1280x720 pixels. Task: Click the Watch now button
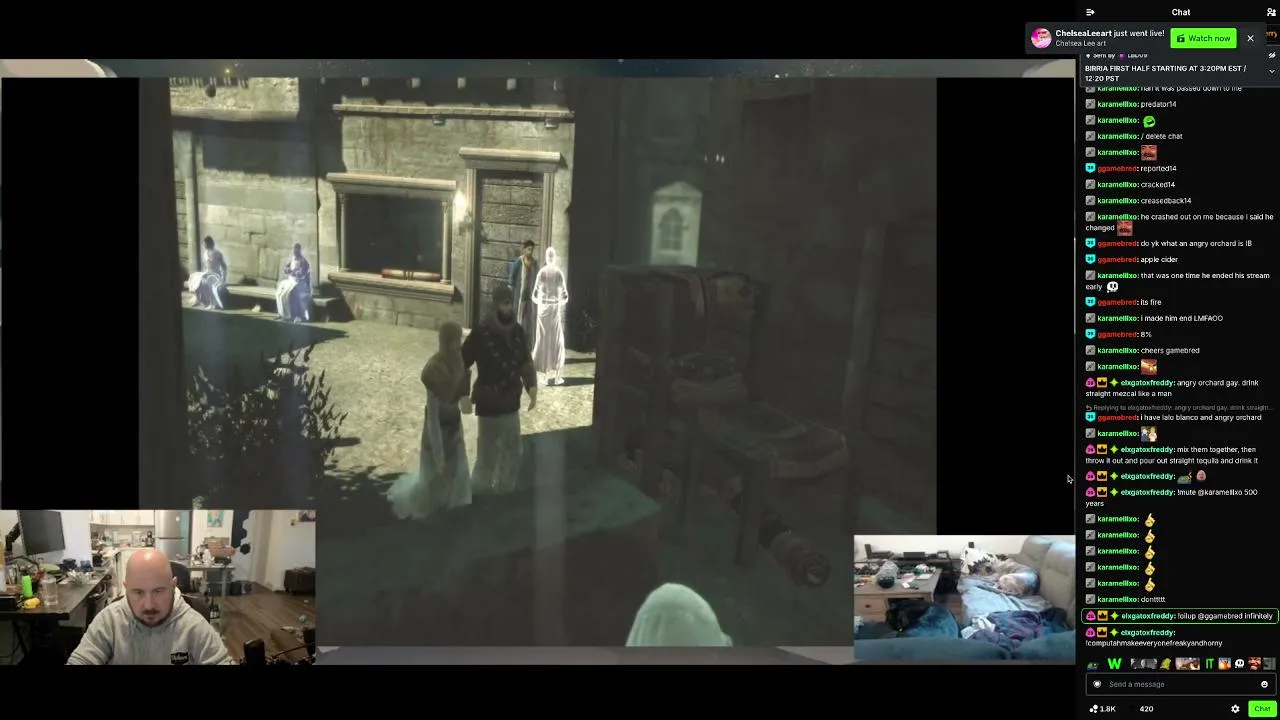1203,38
